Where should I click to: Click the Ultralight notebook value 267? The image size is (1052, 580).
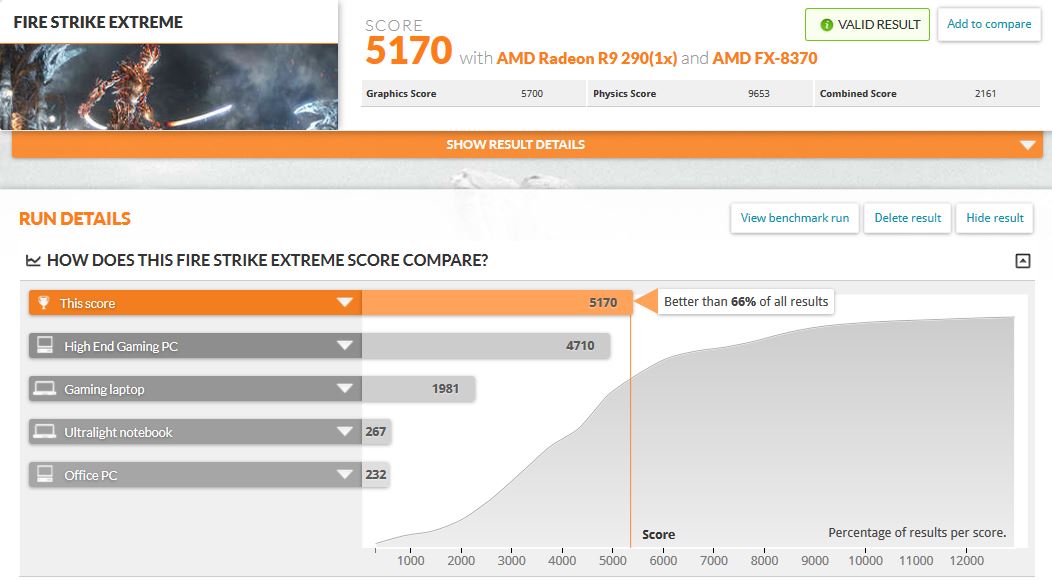point(376,432)
